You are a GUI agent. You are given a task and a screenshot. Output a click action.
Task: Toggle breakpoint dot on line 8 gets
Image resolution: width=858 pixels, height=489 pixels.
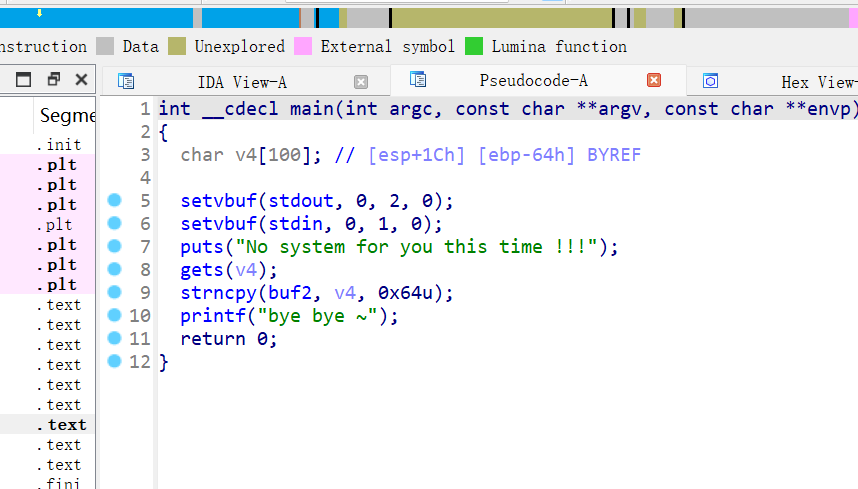click(x=114, y=269)
